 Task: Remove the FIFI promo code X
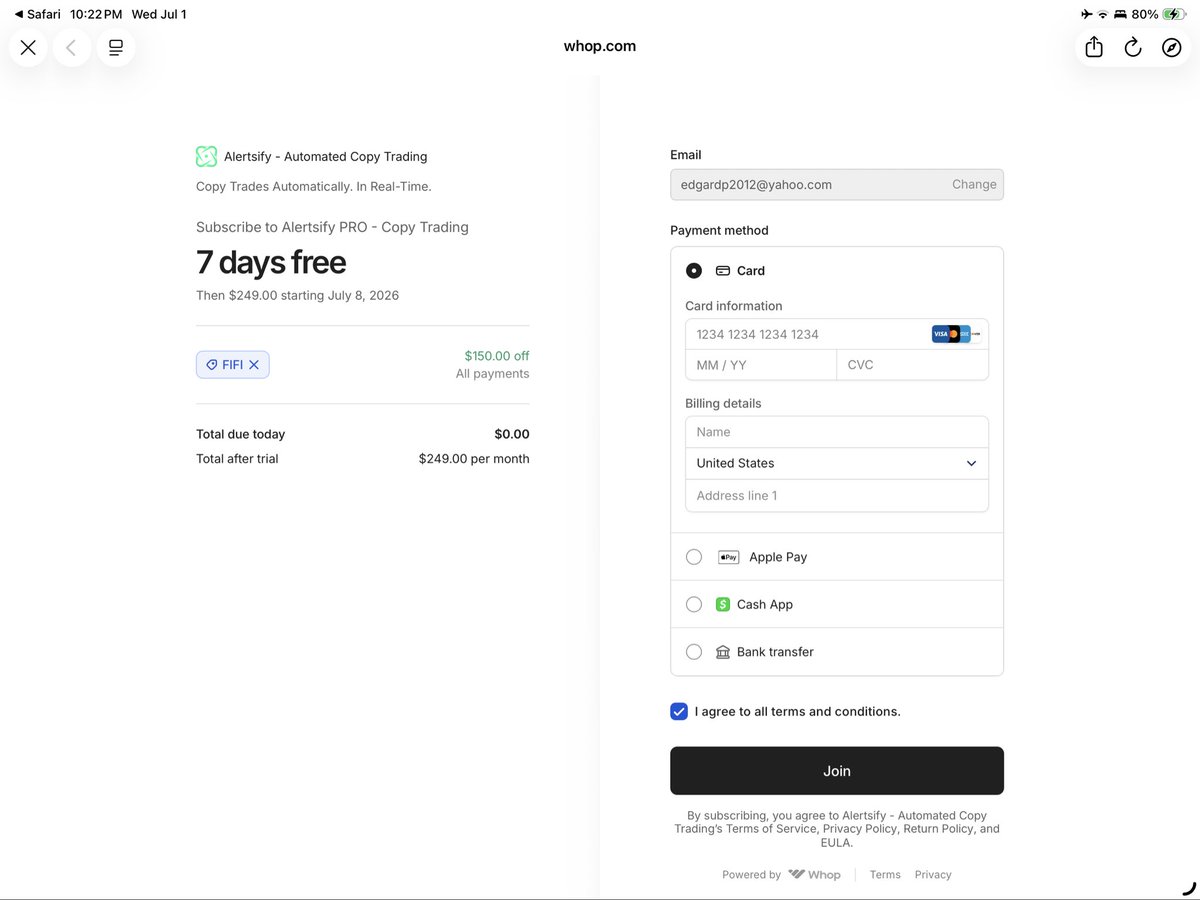(x=254, y=365)
